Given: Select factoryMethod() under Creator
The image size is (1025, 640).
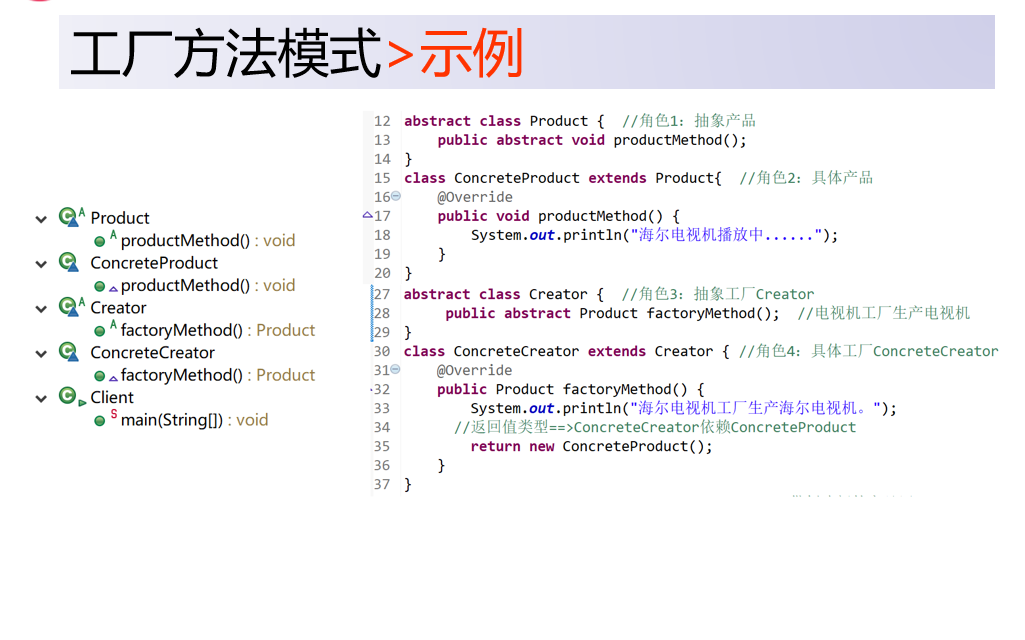Looking at the screenshot, I should point(218,330).
